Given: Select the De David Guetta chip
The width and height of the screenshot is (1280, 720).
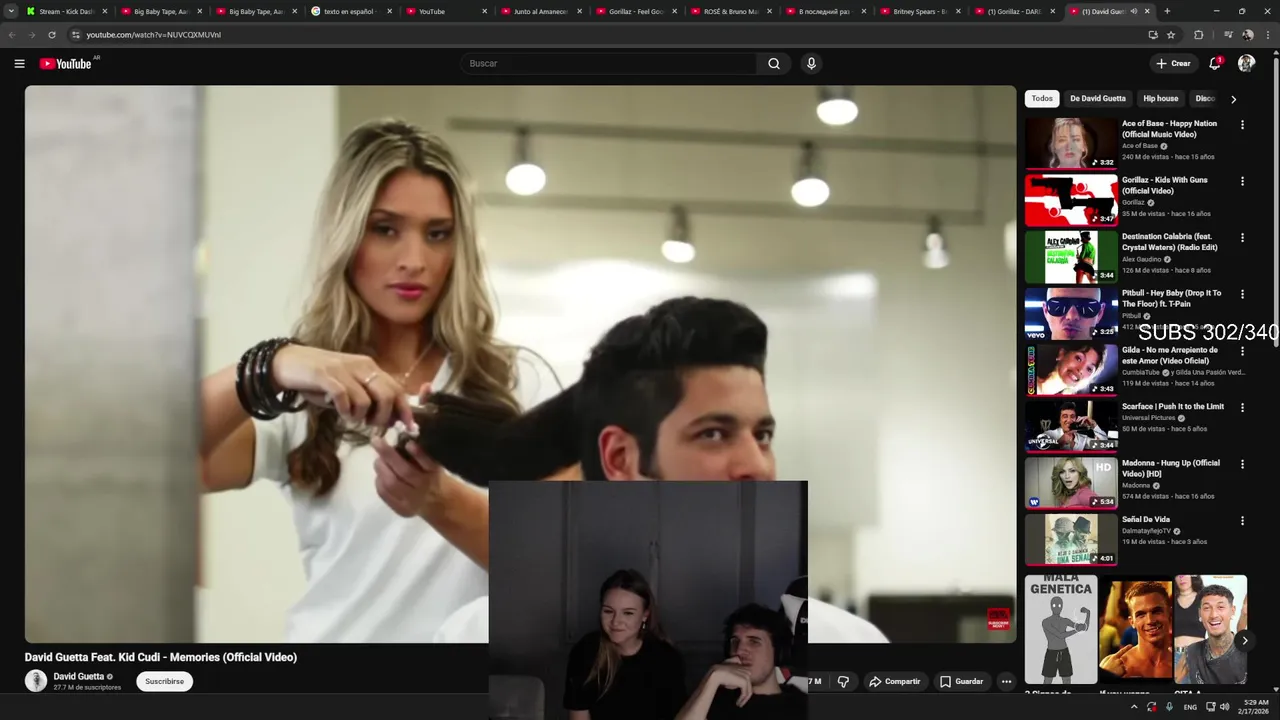Looking at the screenshot, I should coord(1097,98).
